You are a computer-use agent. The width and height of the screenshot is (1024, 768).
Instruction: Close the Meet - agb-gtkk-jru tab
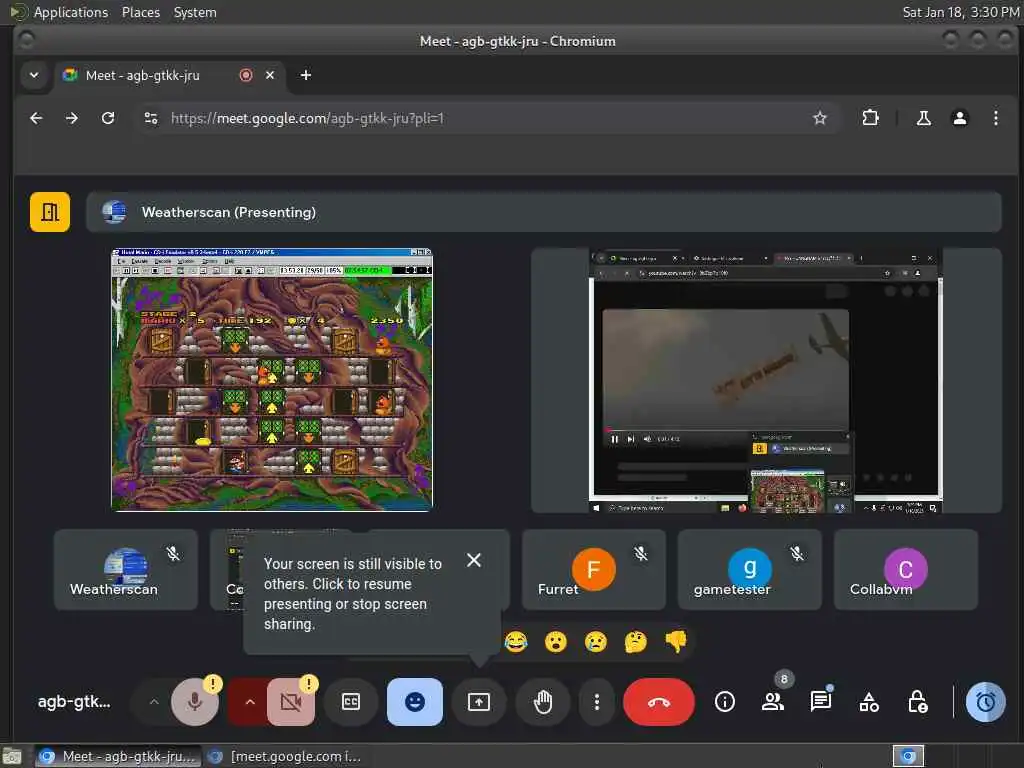point(270,75)
